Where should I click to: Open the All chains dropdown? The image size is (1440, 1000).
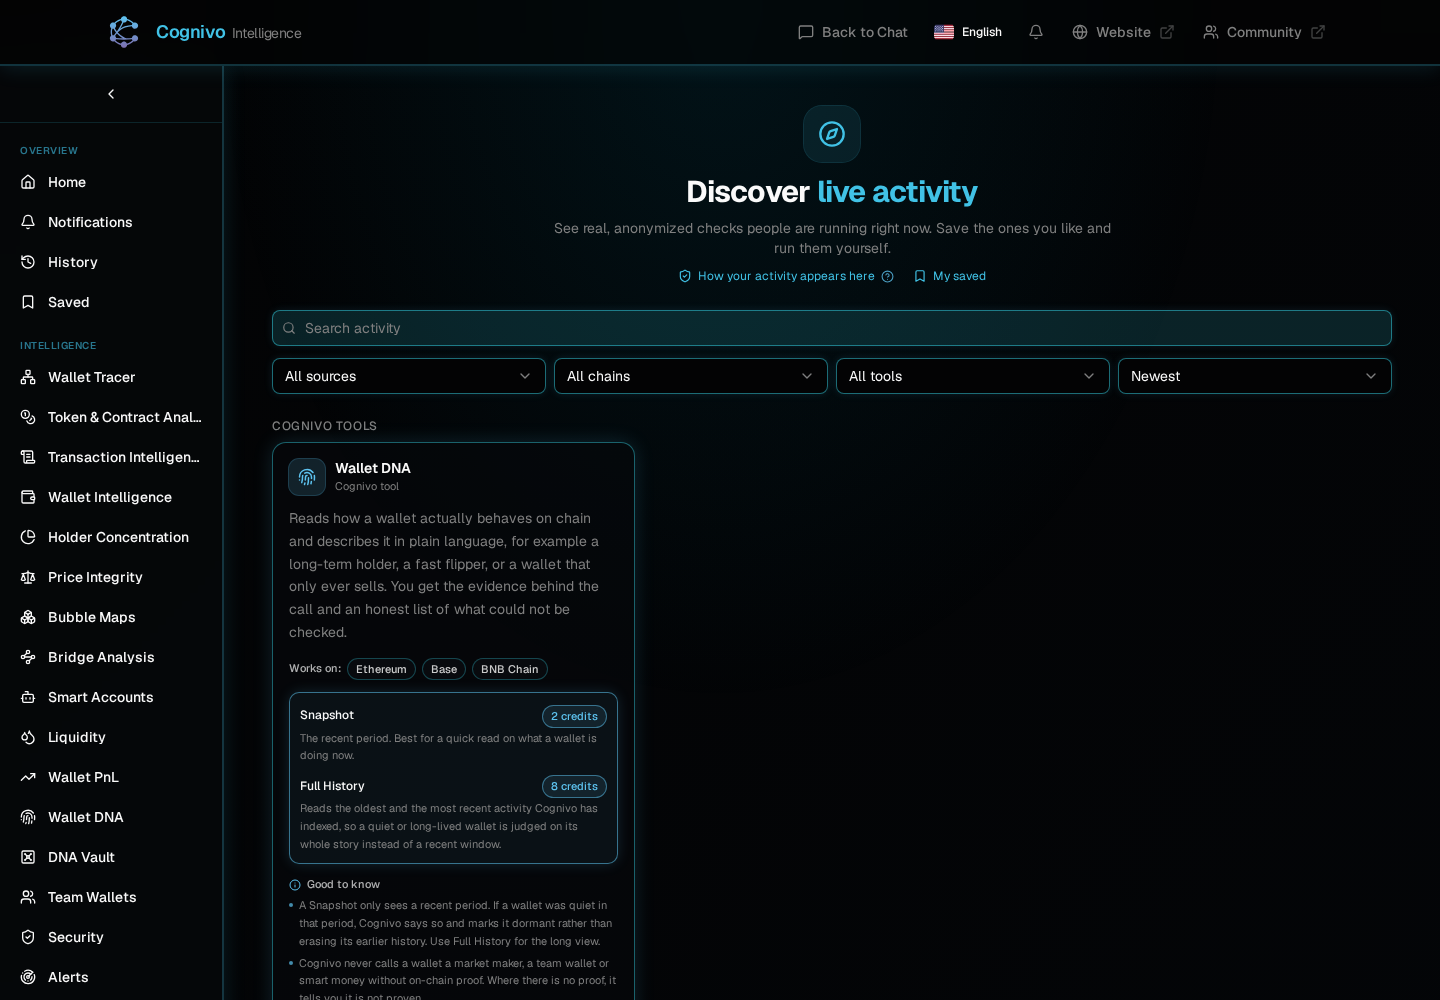pos(691,376)
